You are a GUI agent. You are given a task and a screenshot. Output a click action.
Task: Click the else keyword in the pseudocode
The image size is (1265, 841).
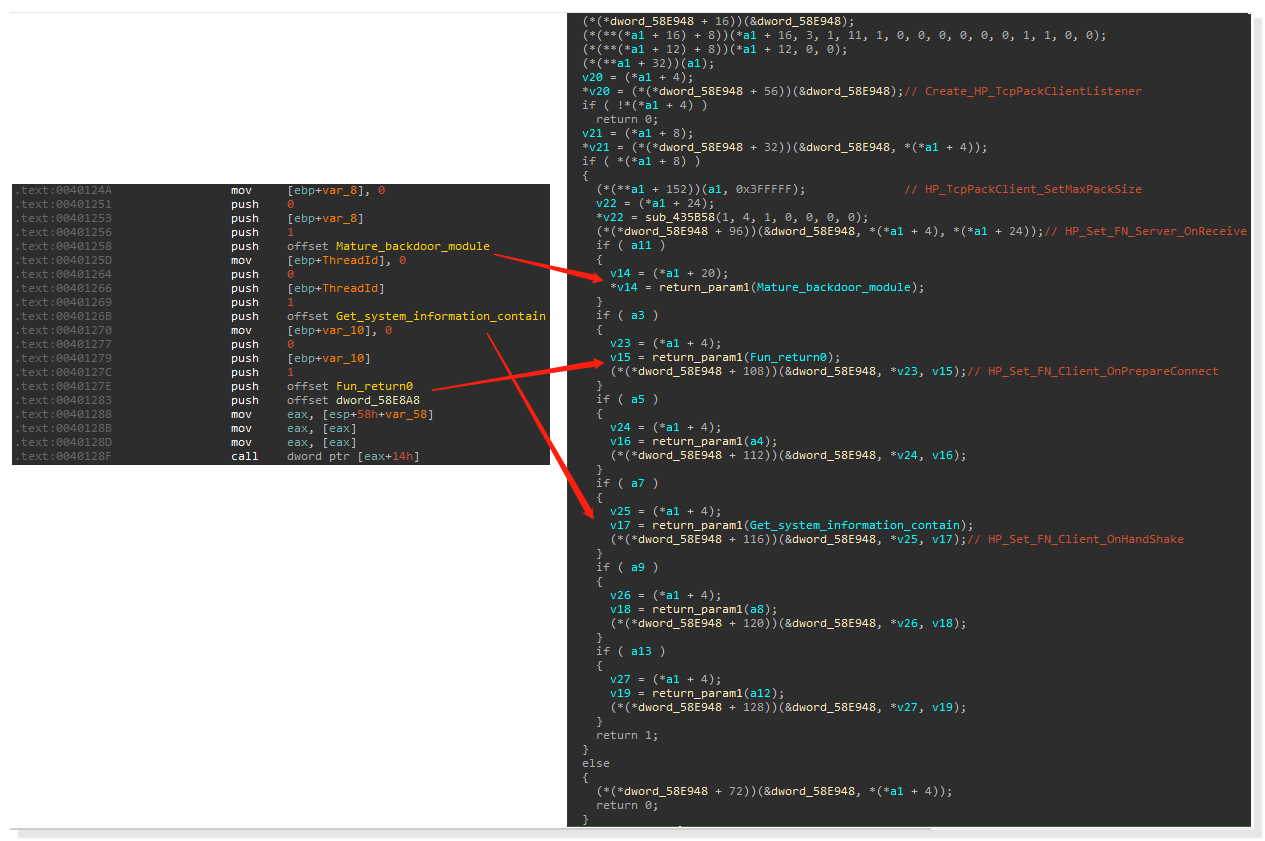595,763
